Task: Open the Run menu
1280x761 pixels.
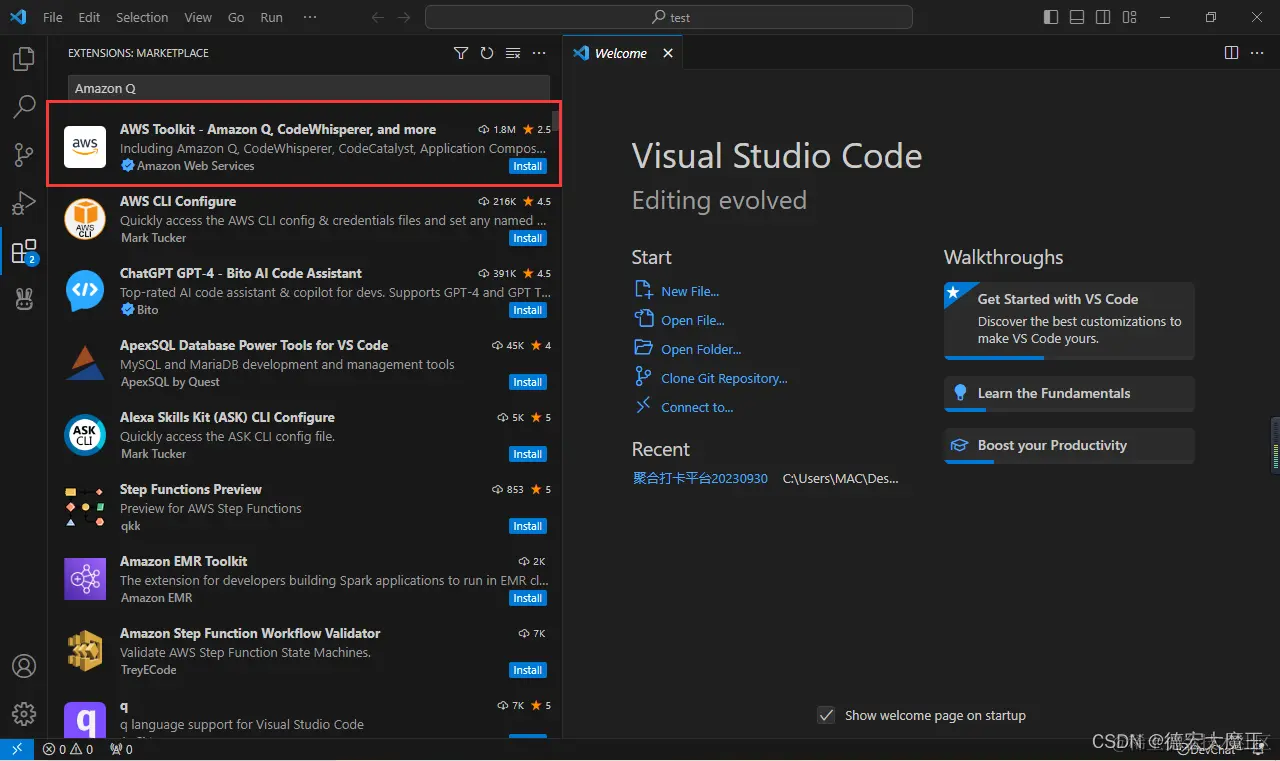Action: [x=271, y=17]
